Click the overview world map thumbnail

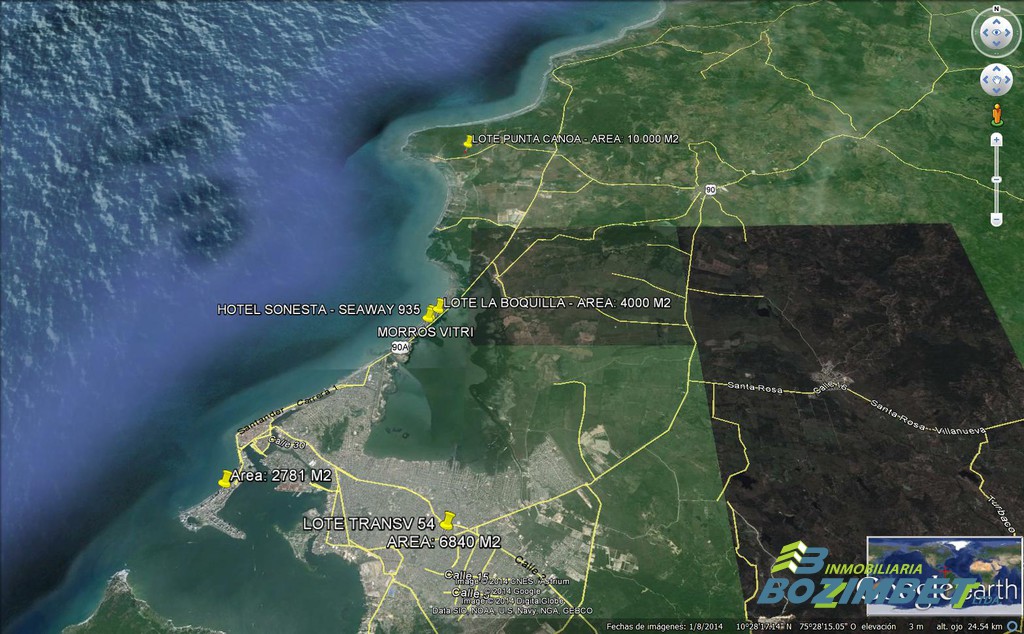coord(944,576)
